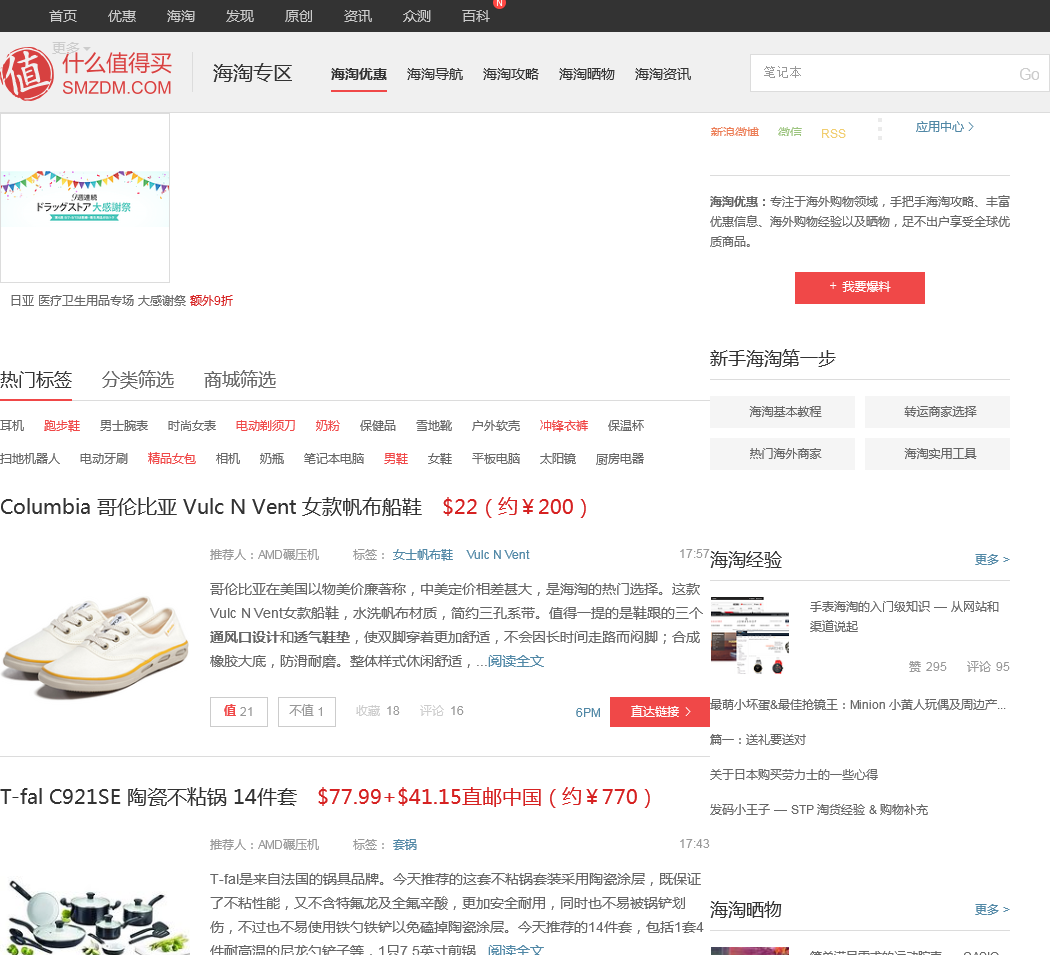The height and width of the screenshot is (955, 1050).
Task: Select the 海淘晒物 section tab
Action: point(587,74)
